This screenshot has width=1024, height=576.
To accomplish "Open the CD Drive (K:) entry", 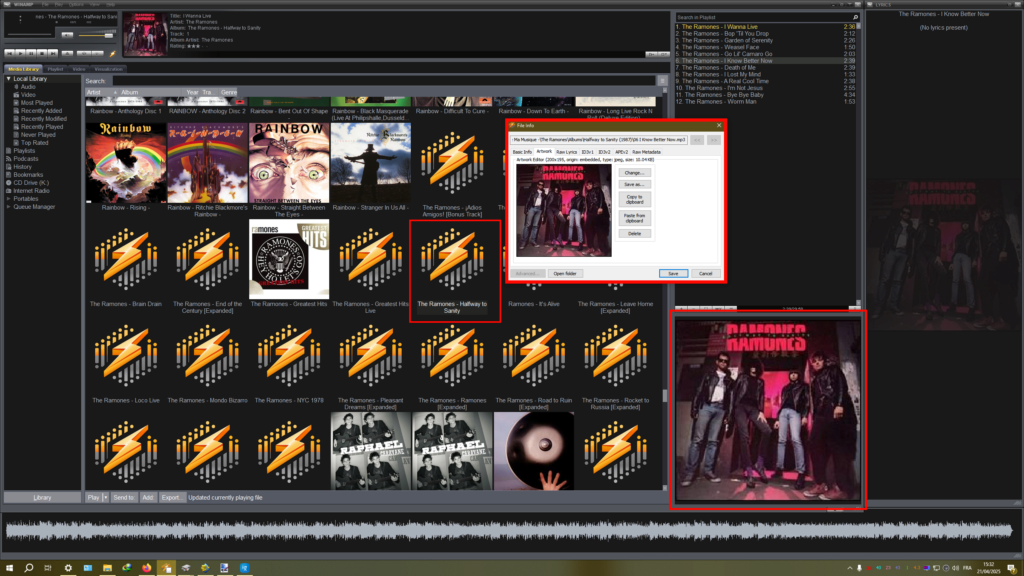I will coord(27,183).
